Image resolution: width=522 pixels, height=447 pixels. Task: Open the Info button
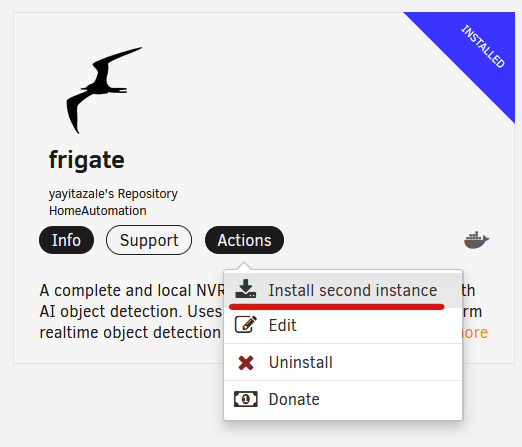click(x=66, y=240)
